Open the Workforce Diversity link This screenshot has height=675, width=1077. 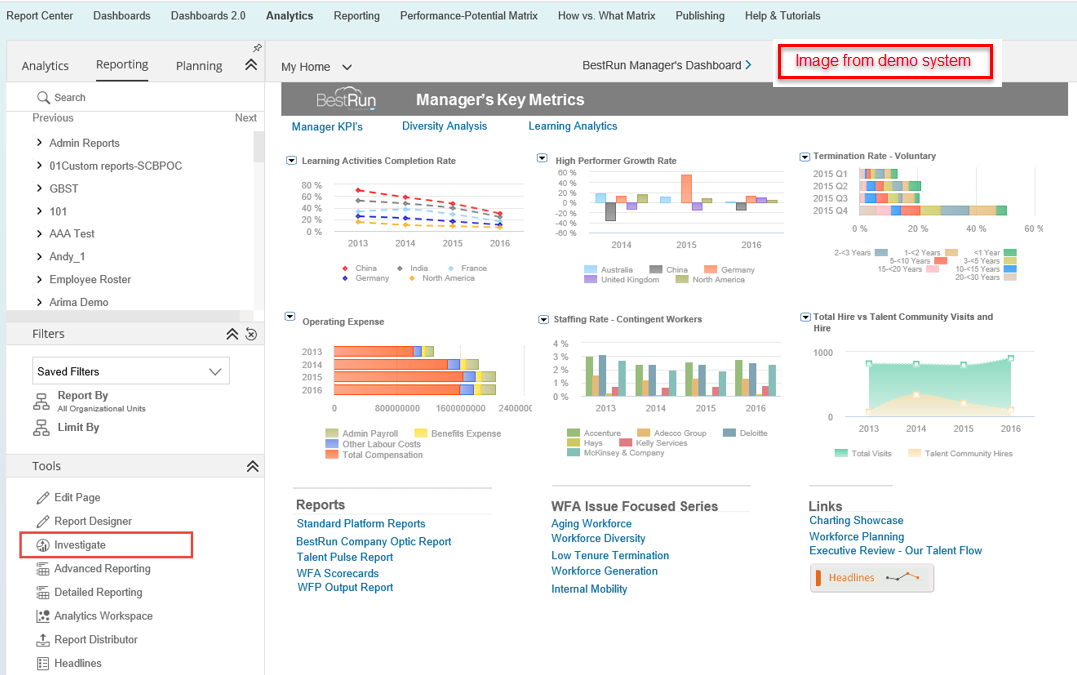598,539
